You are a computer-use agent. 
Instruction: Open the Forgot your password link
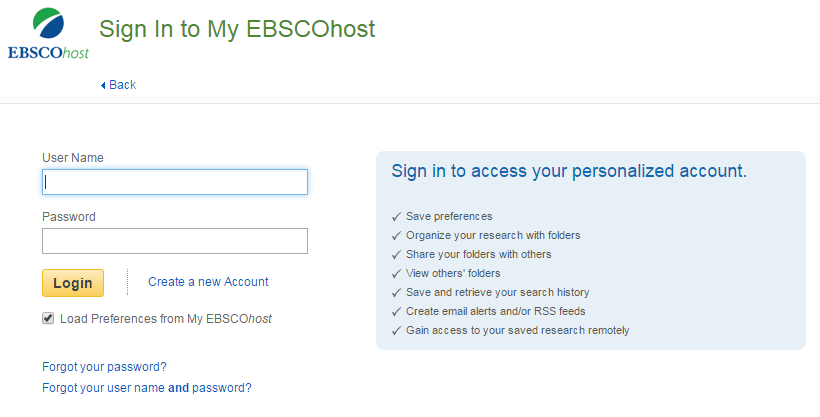[x=104, y=367]
